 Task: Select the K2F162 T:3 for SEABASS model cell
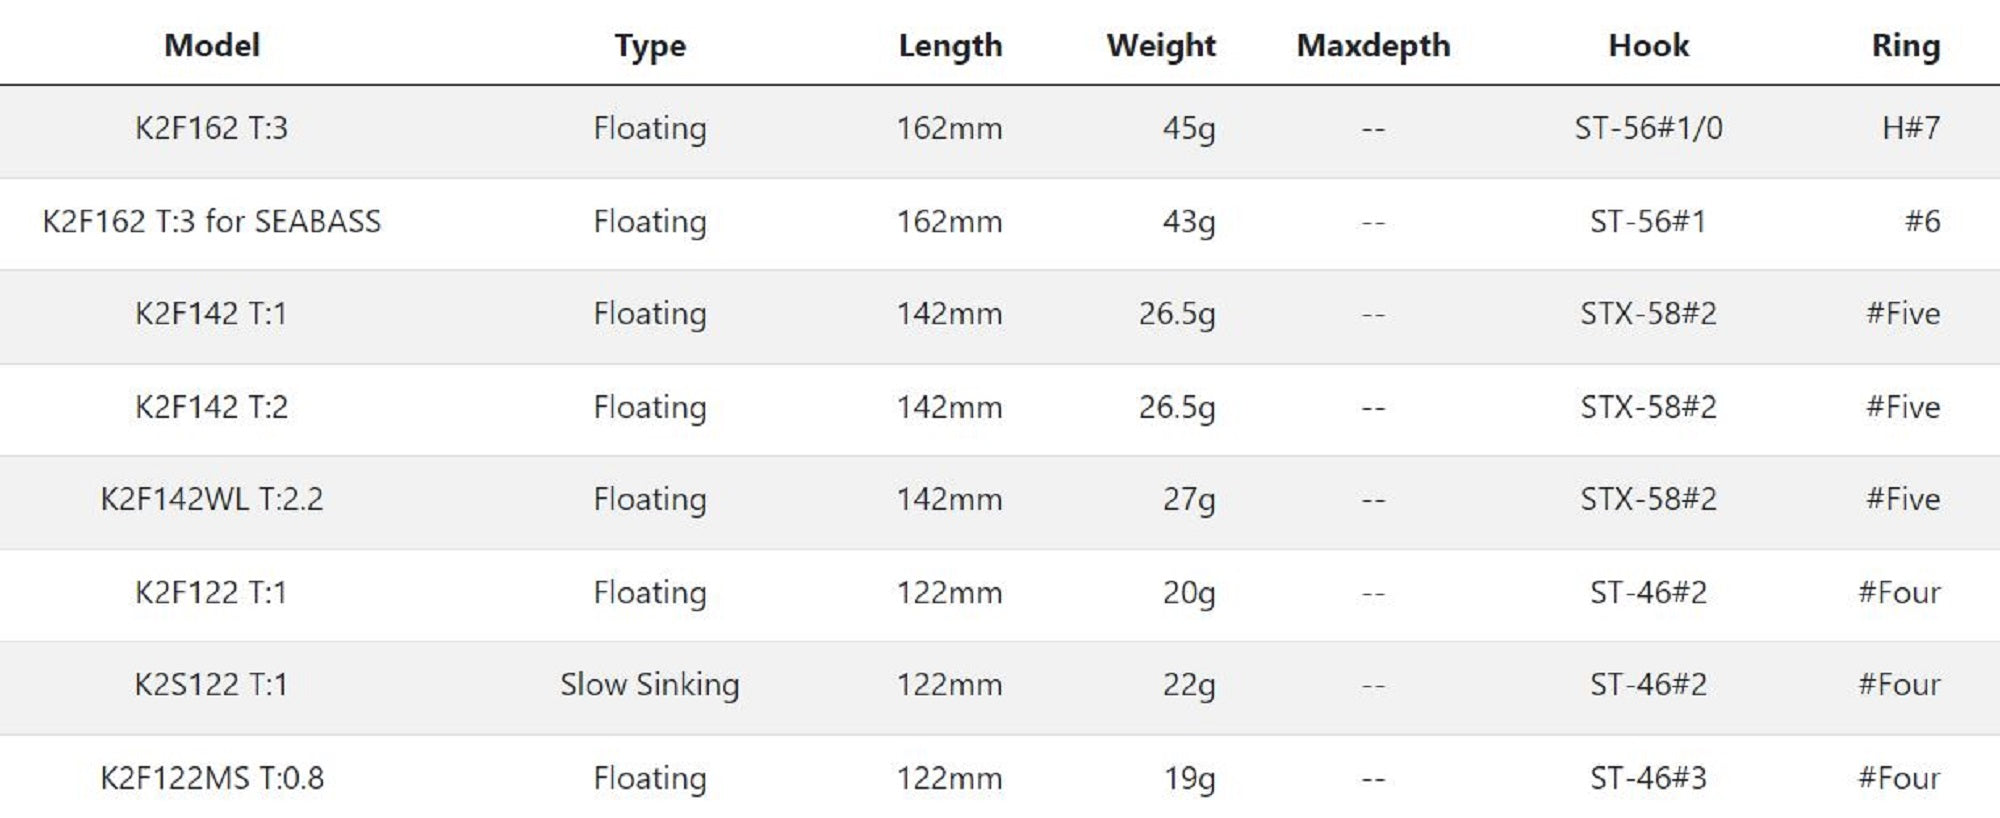pos(212,221)
